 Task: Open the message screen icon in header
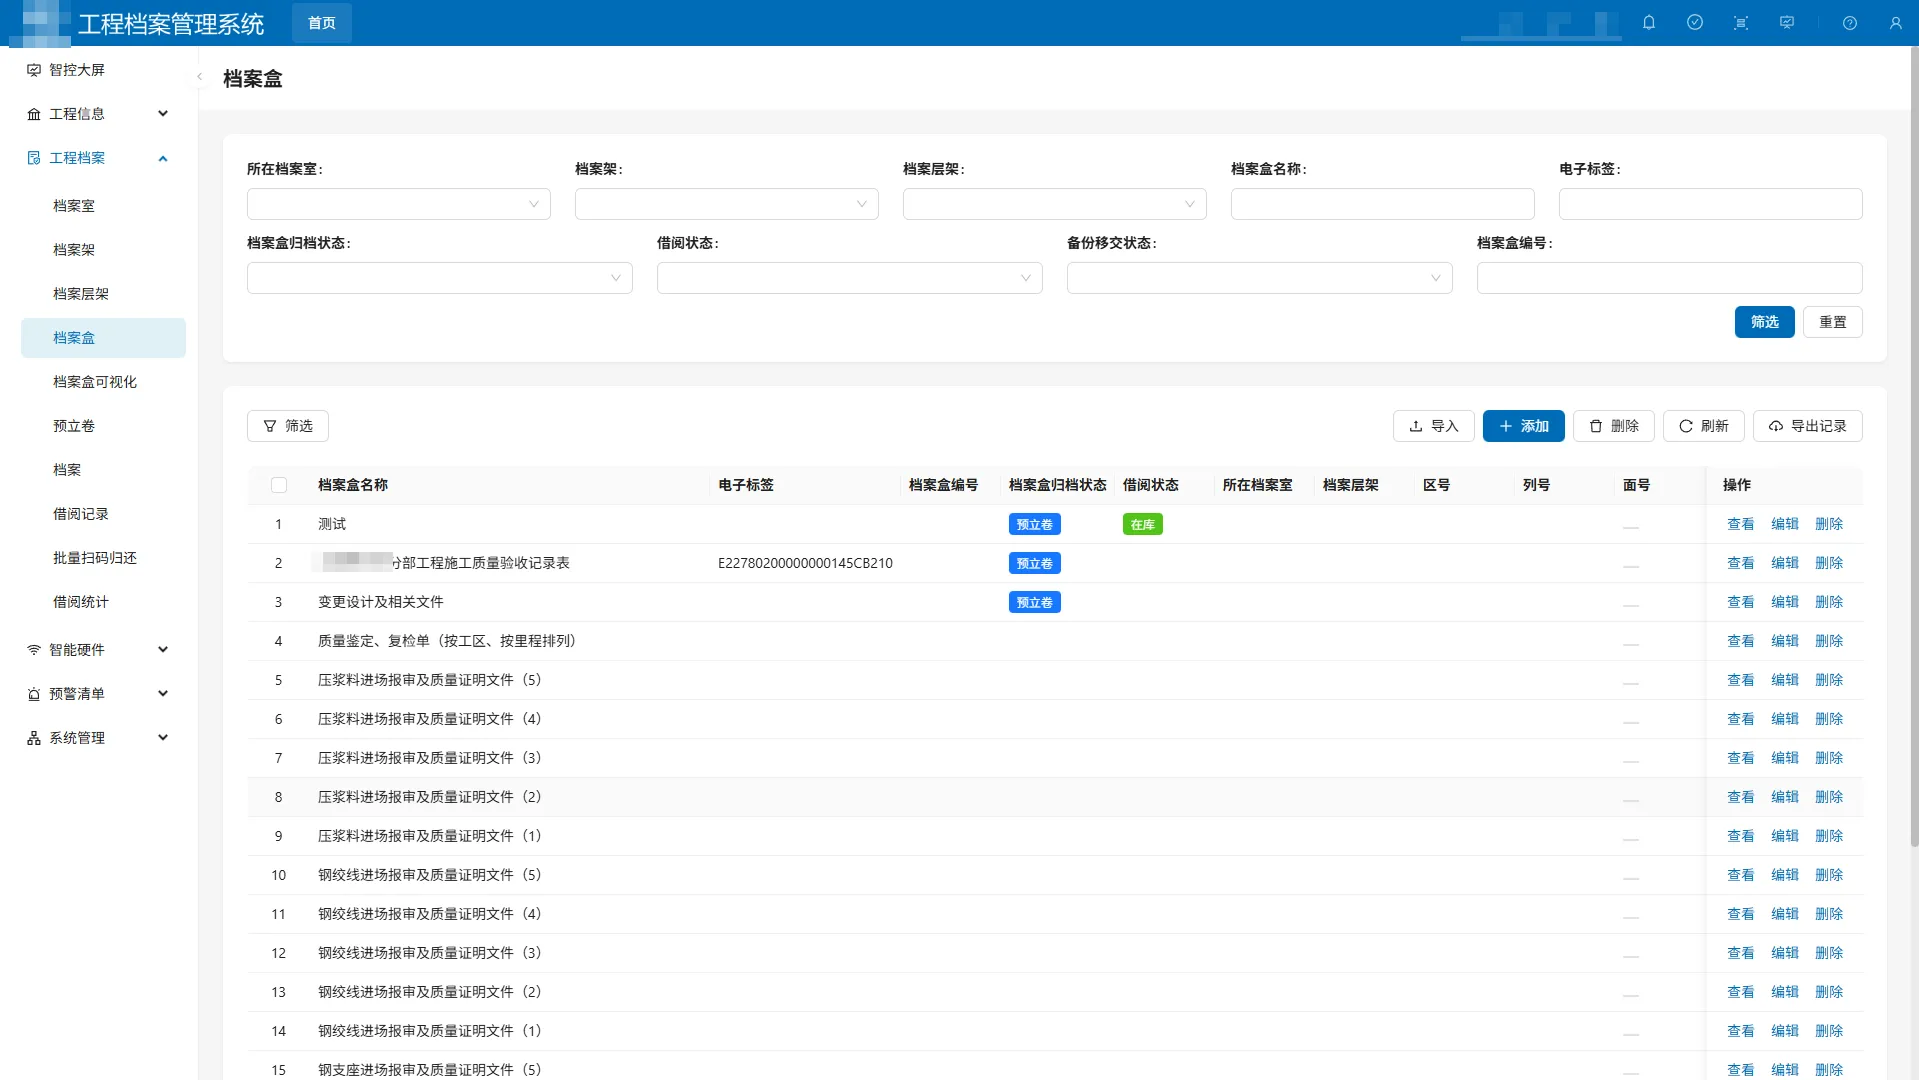1787,23
